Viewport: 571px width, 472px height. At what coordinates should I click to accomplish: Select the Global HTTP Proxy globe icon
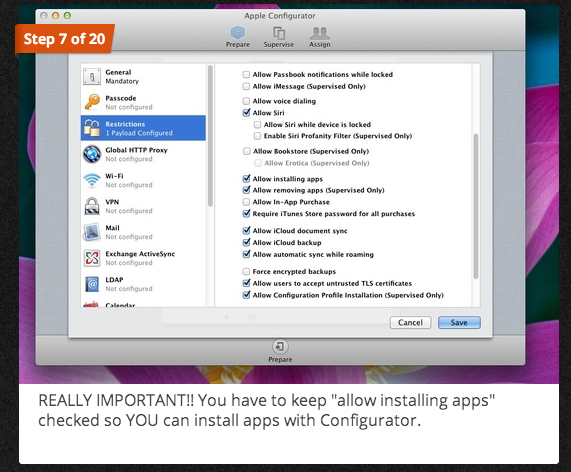click(92, 154)
